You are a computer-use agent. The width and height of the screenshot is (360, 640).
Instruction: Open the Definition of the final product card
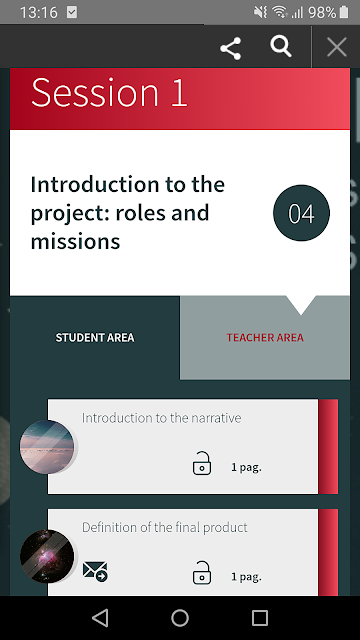tap(183, 552)
